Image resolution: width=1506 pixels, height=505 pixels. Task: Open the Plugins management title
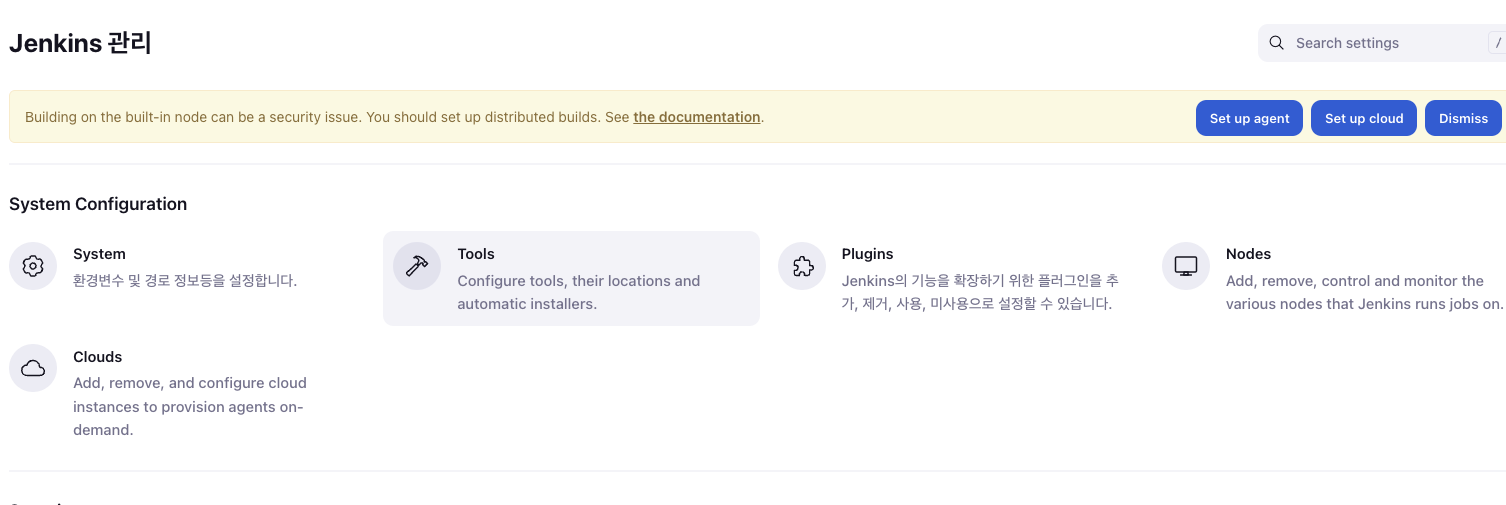(x=868, y=254)
